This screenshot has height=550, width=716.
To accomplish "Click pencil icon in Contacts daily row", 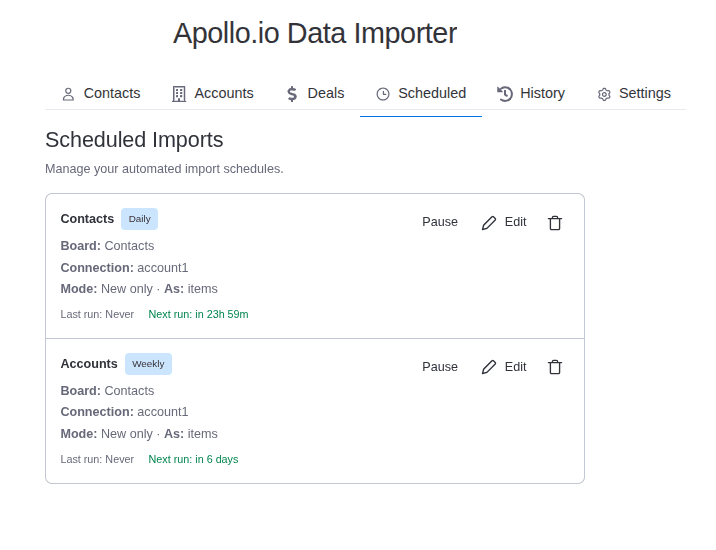I will pos(489,223).
